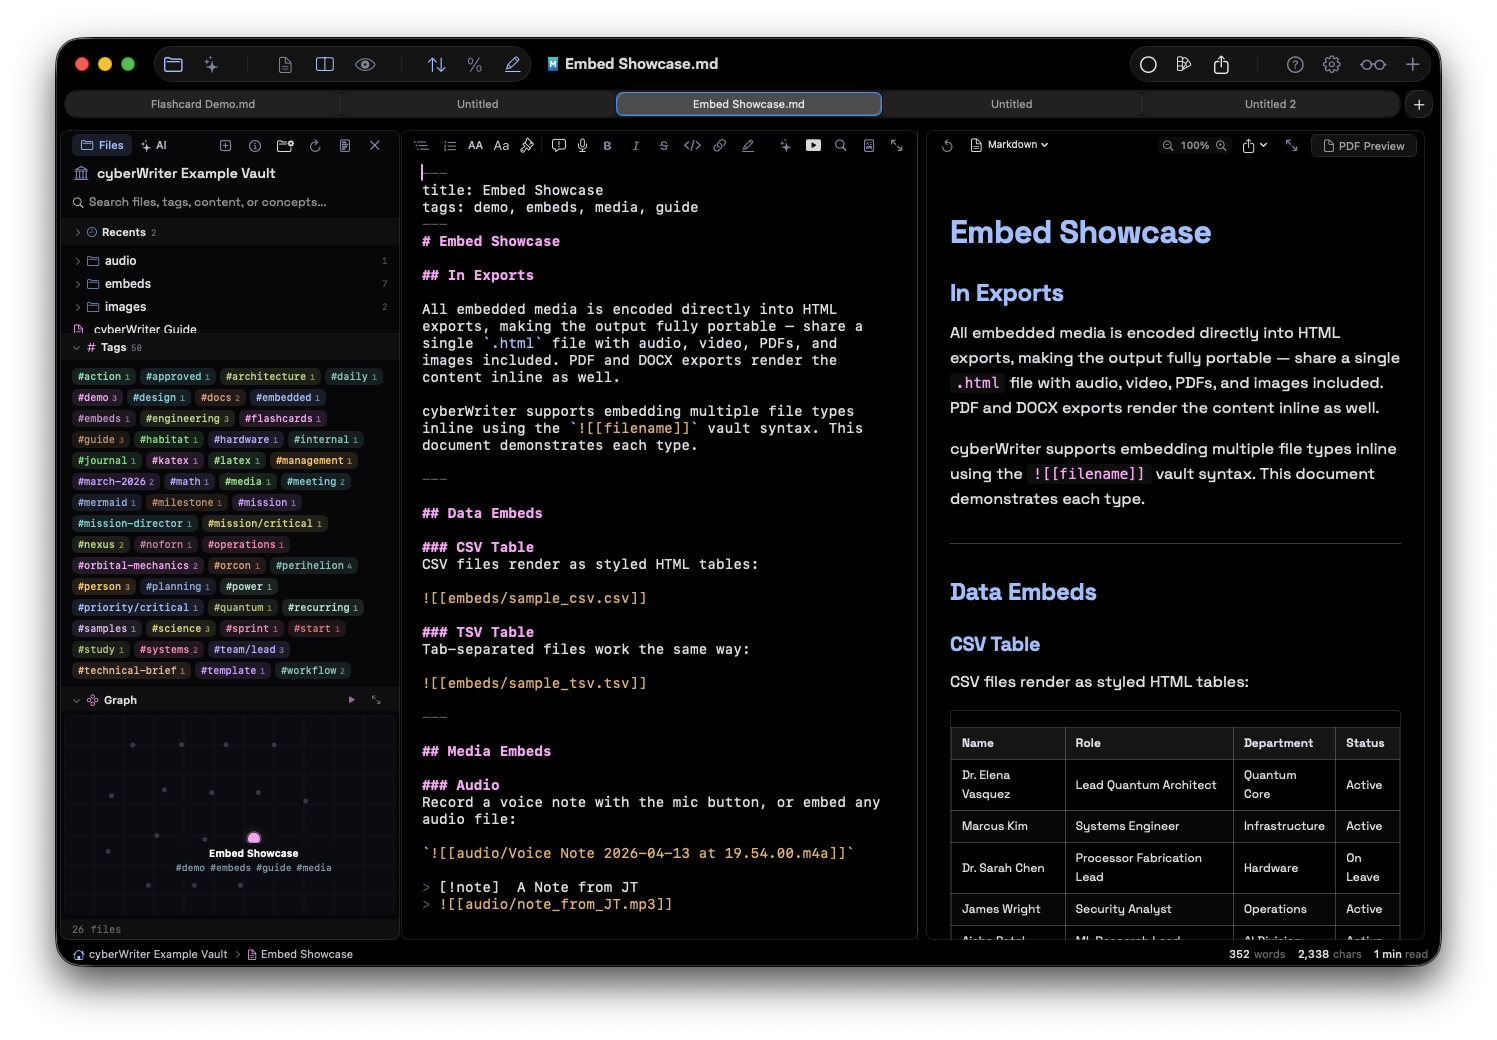Open settings with the gear icon
Image resolution: width=1497 pixels, height=1040 pixels.
pyautogui.click(x=1332, y=64)
